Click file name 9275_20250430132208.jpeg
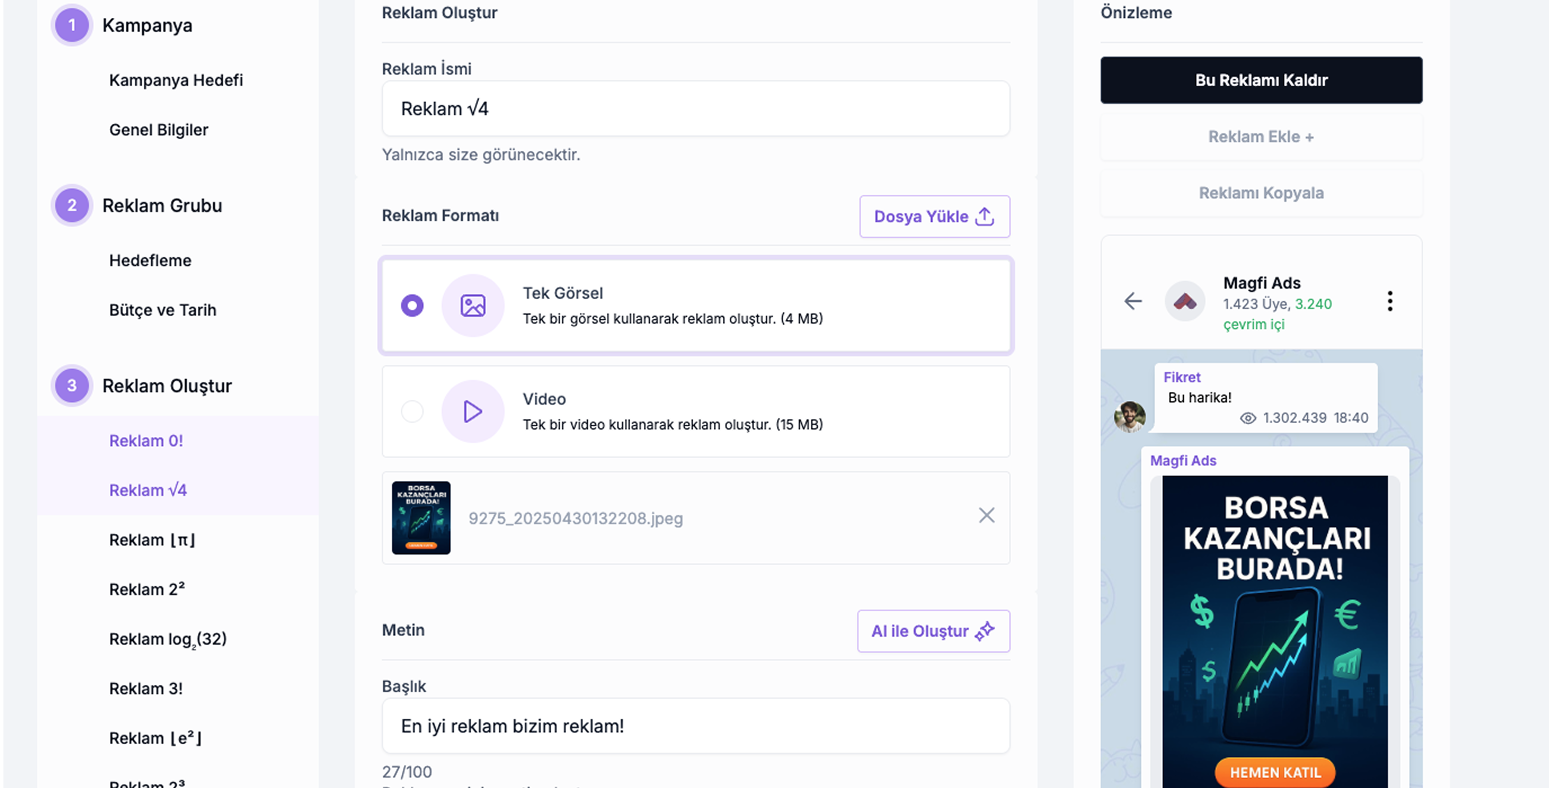This screenshot has height=788, width=1549. pyautogui.click(x=576, y=518)
